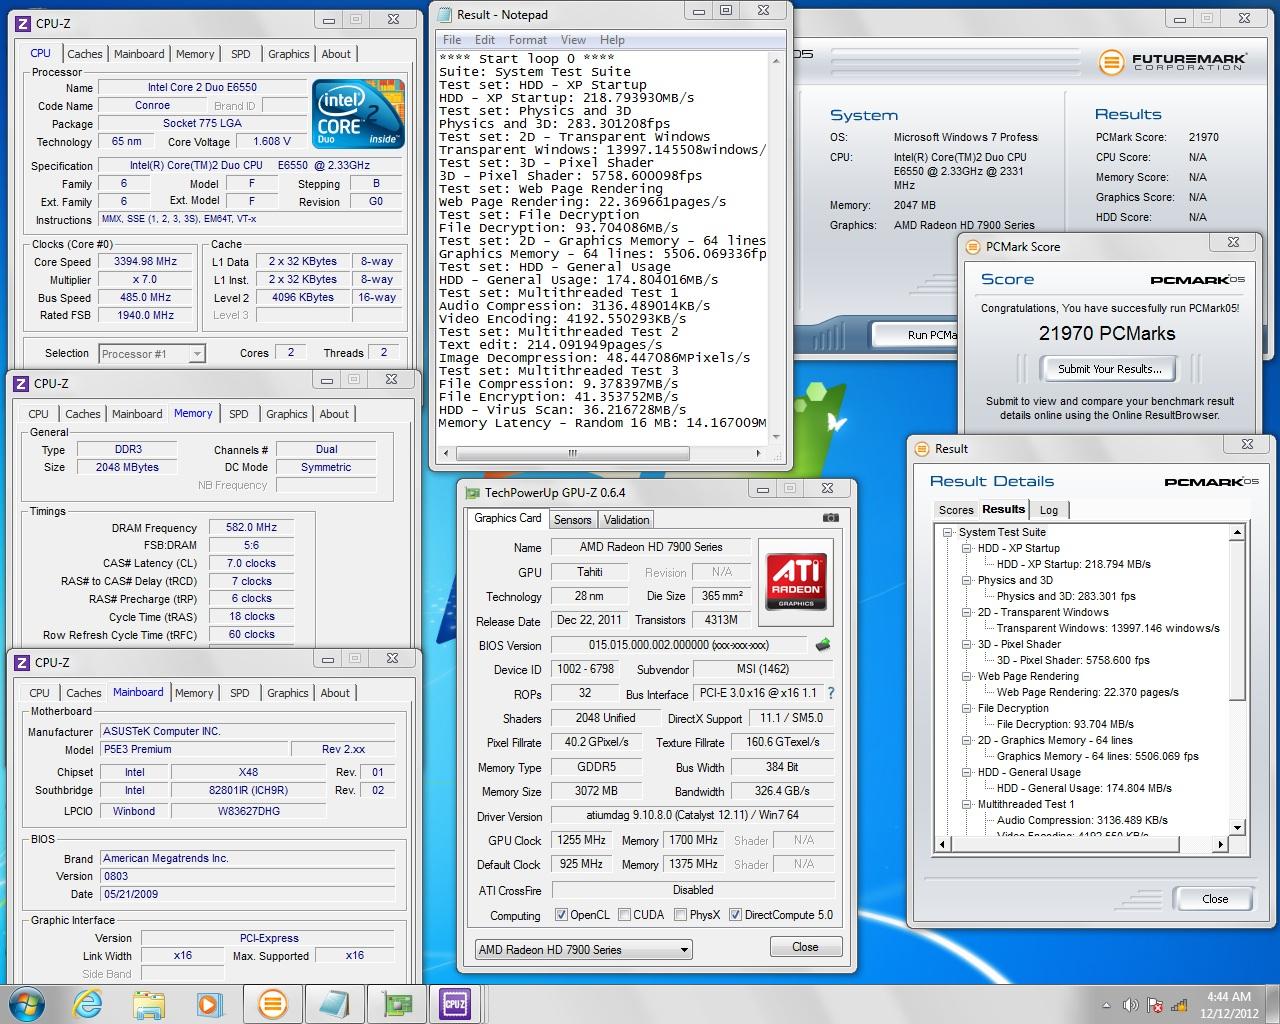Click the GPU-Z BIOS save chip icon
The image size is (1280, 1024).
point(823,645)
